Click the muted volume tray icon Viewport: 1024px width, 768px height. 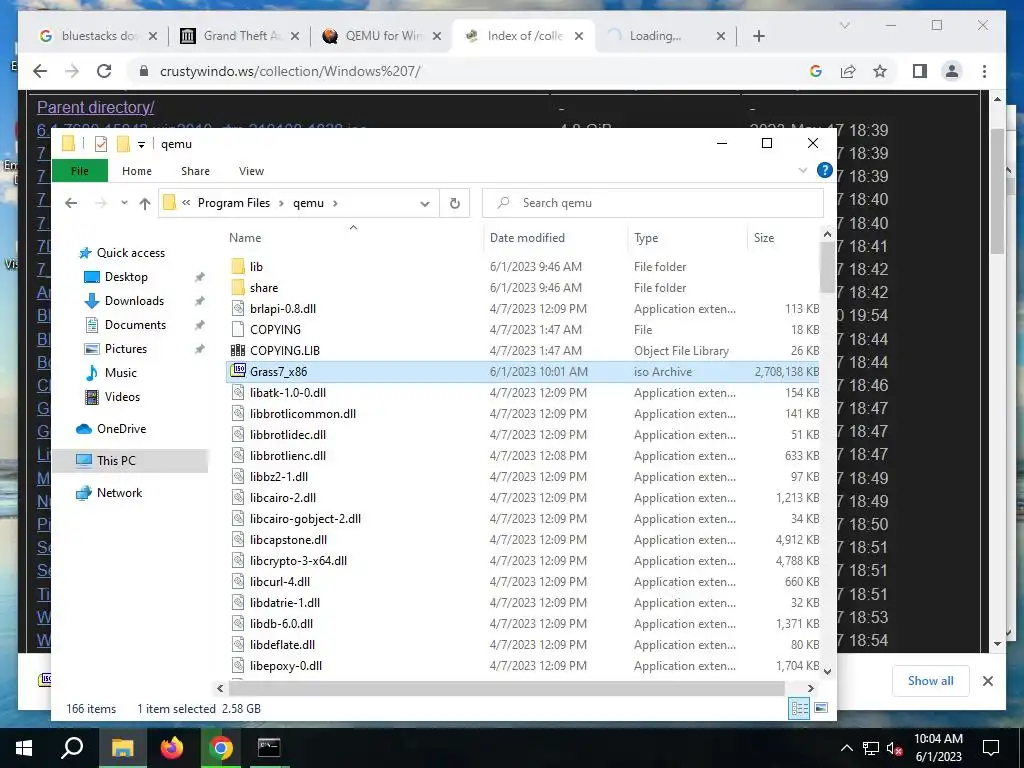pyautogui.click(x=894, y=748)
